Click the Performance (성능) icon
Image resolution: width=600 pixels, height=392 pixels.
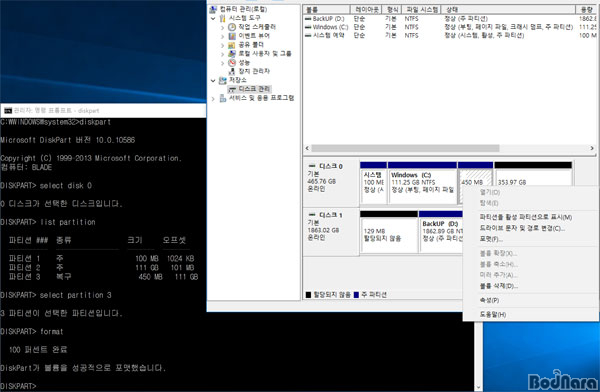pos(232,62)
